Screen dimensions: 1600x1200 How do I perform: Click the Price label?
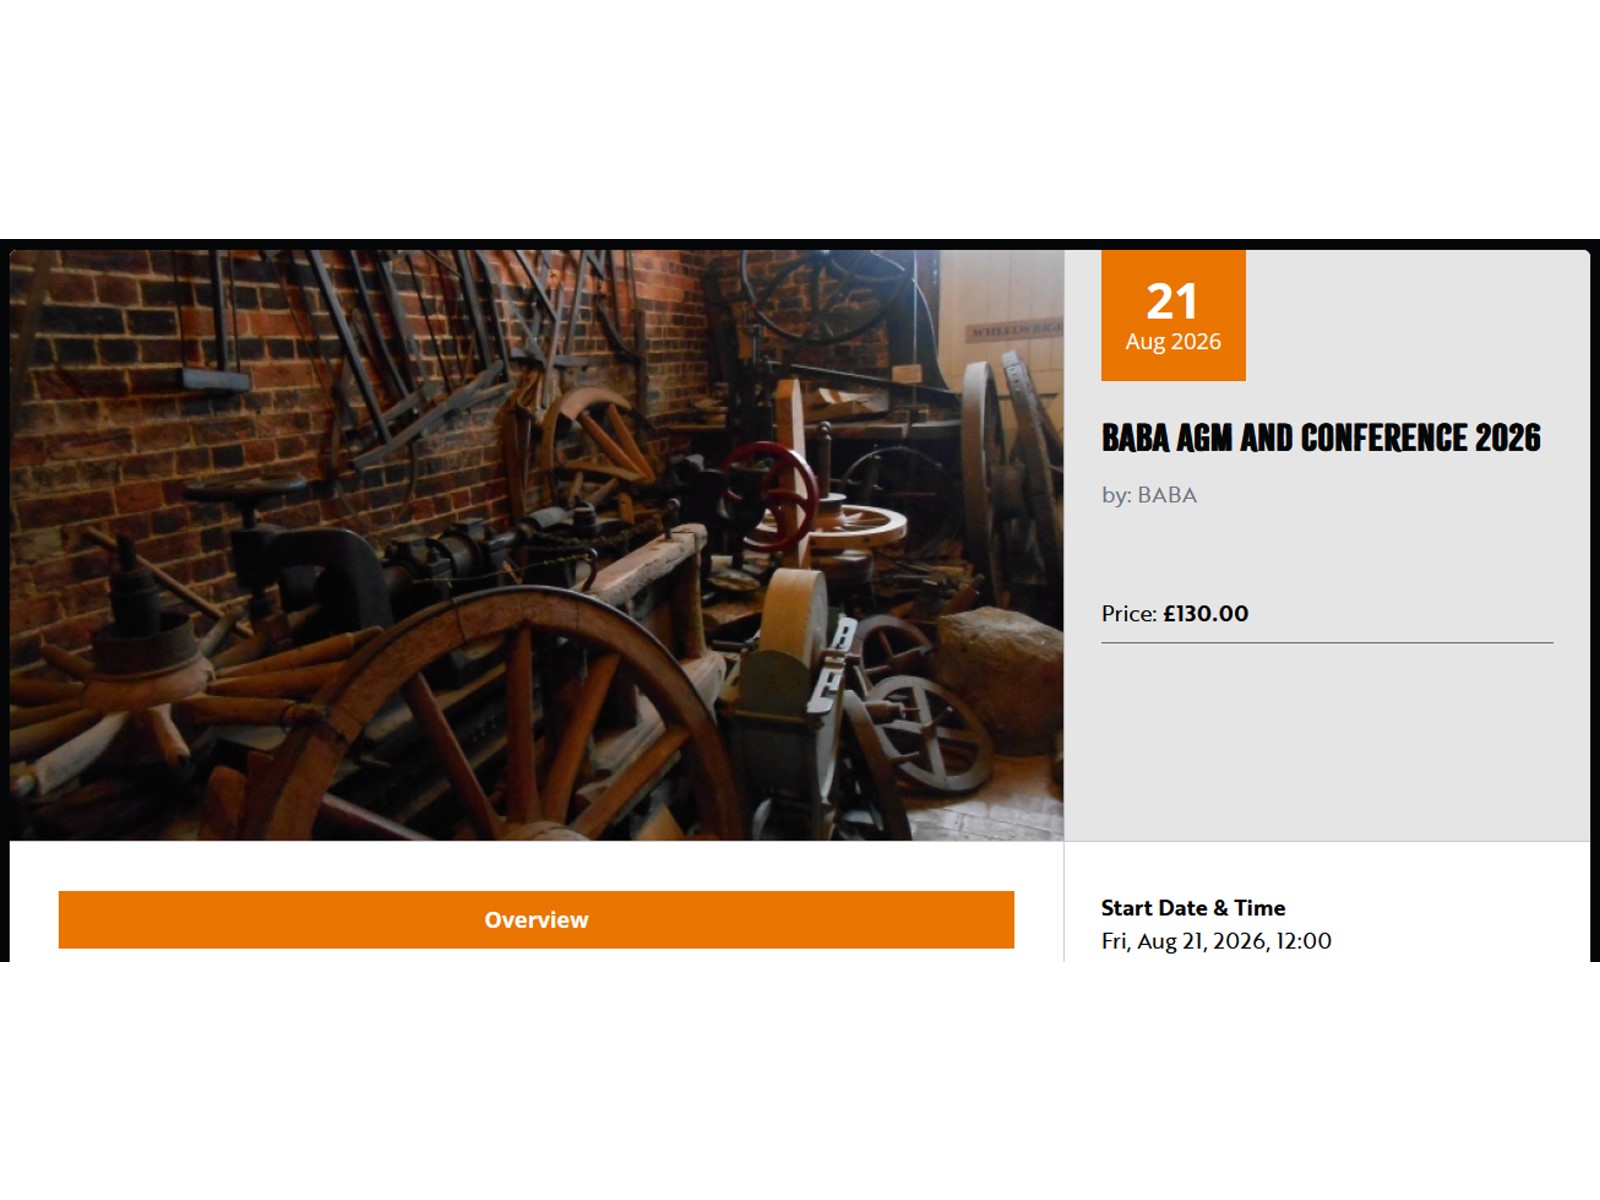1129,614
